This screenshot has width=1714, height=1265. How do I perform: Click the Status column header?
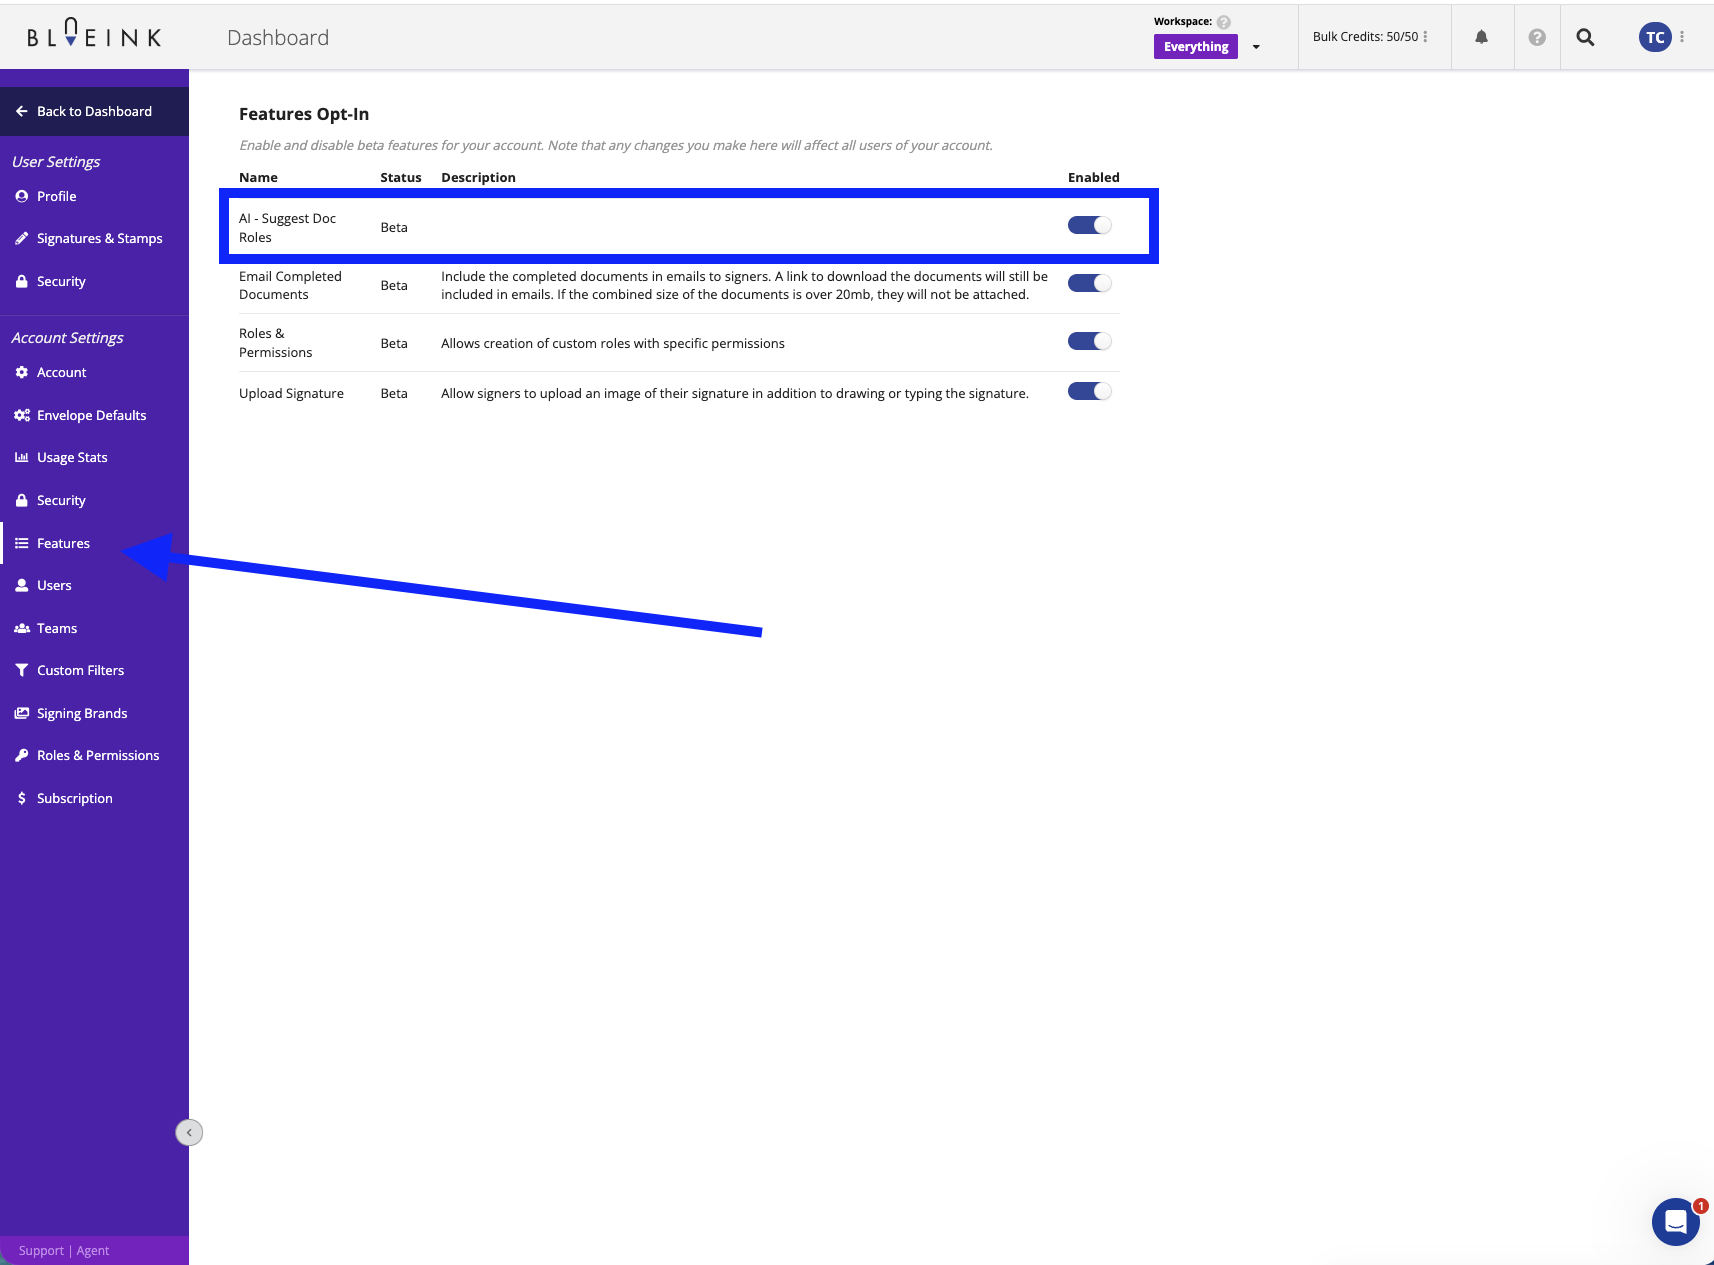point(401,177)
